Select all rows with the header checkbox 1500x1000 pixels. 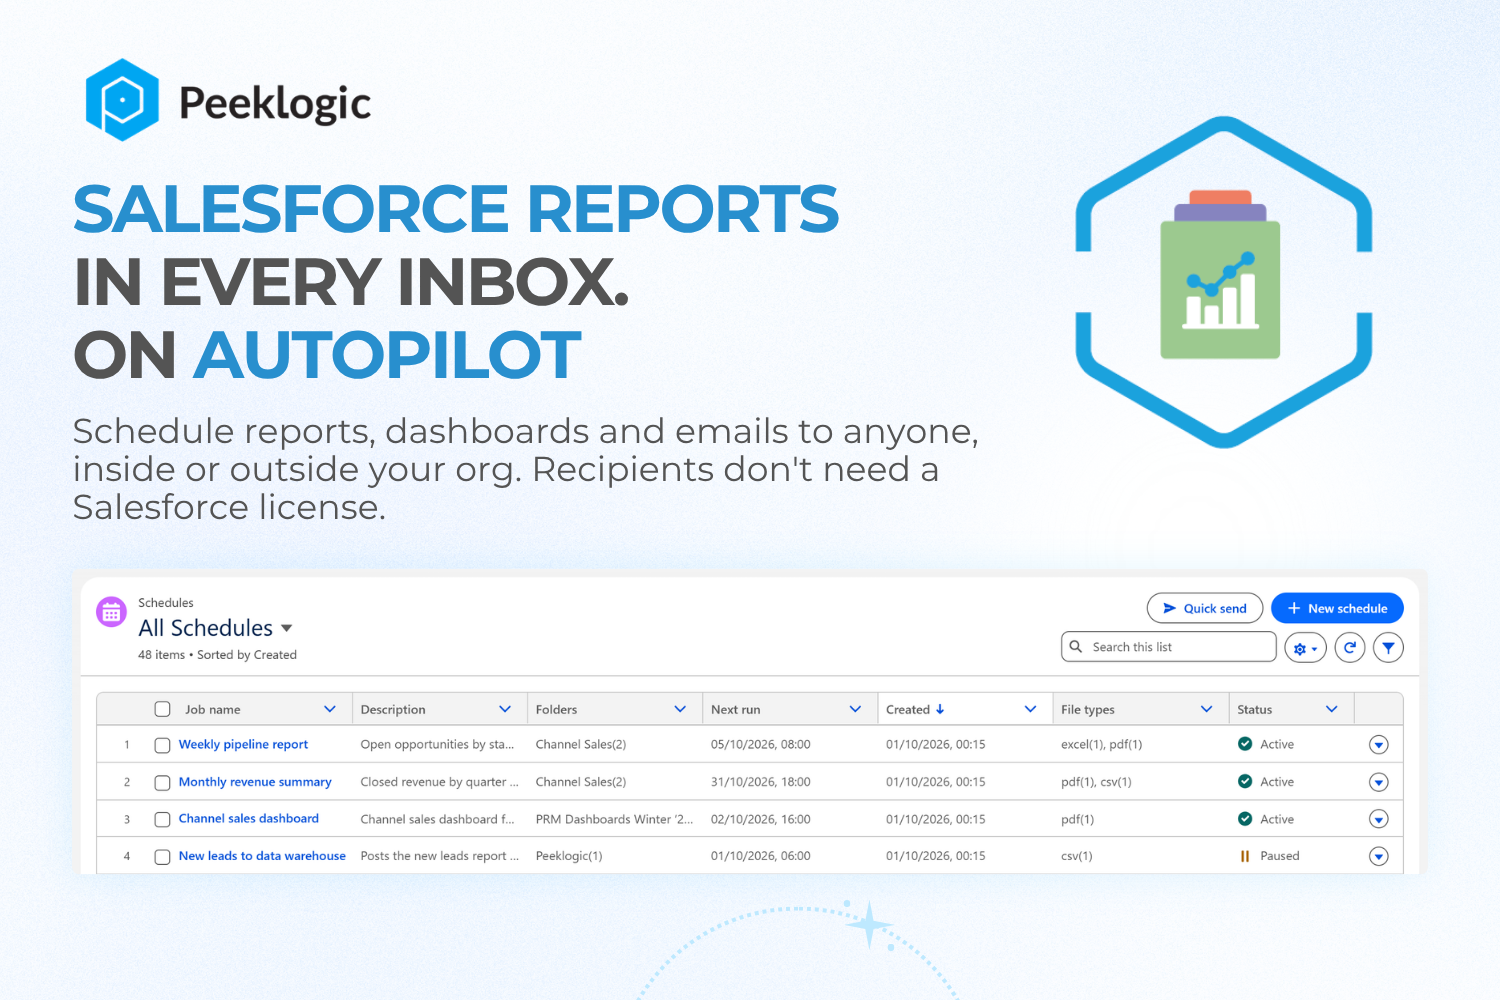pyautogui.click(x=162, y=709)
